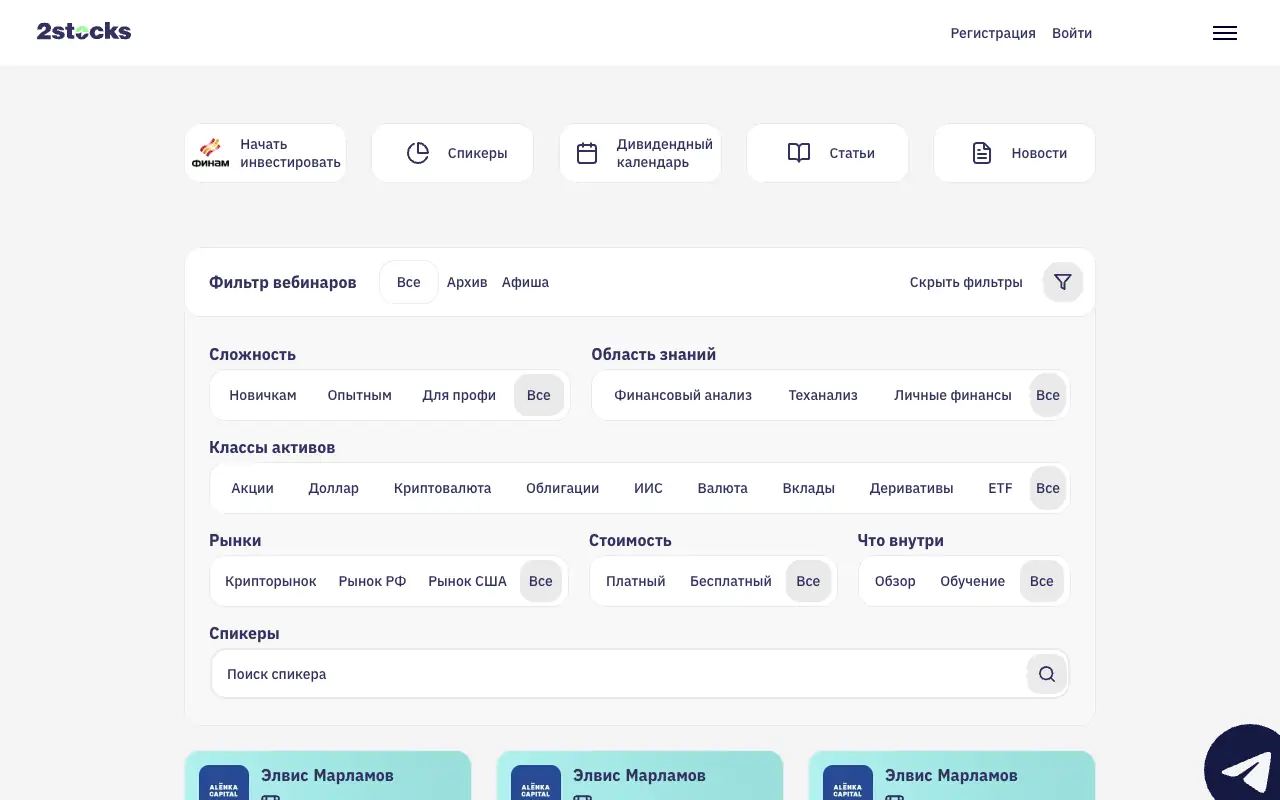Go to Спикеры section
This screenshot has width=1280, height=800.
[453, 153]
